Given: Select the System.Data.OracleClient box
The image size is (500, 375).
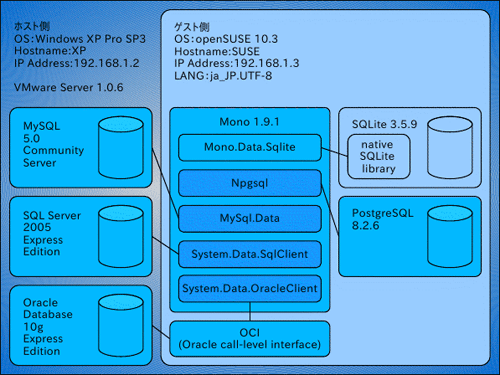Looking at the screenshot, I should click(x=250, y=289).
